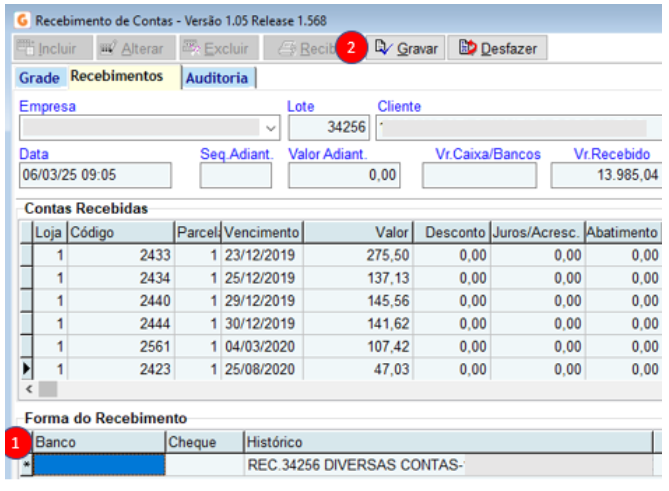669x491 pixels.
Task: Click value cell 47,03
Action: coord(358,369)
